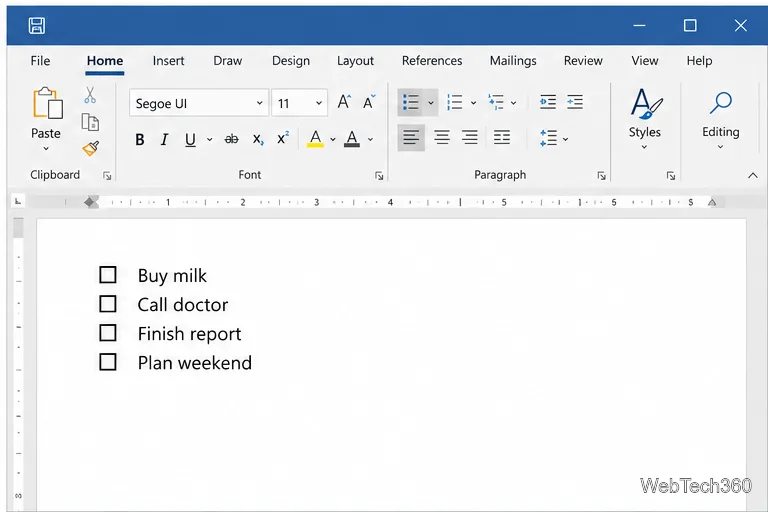
Task: Check the Plan weekend checkbox
Action: click(108, 362)
